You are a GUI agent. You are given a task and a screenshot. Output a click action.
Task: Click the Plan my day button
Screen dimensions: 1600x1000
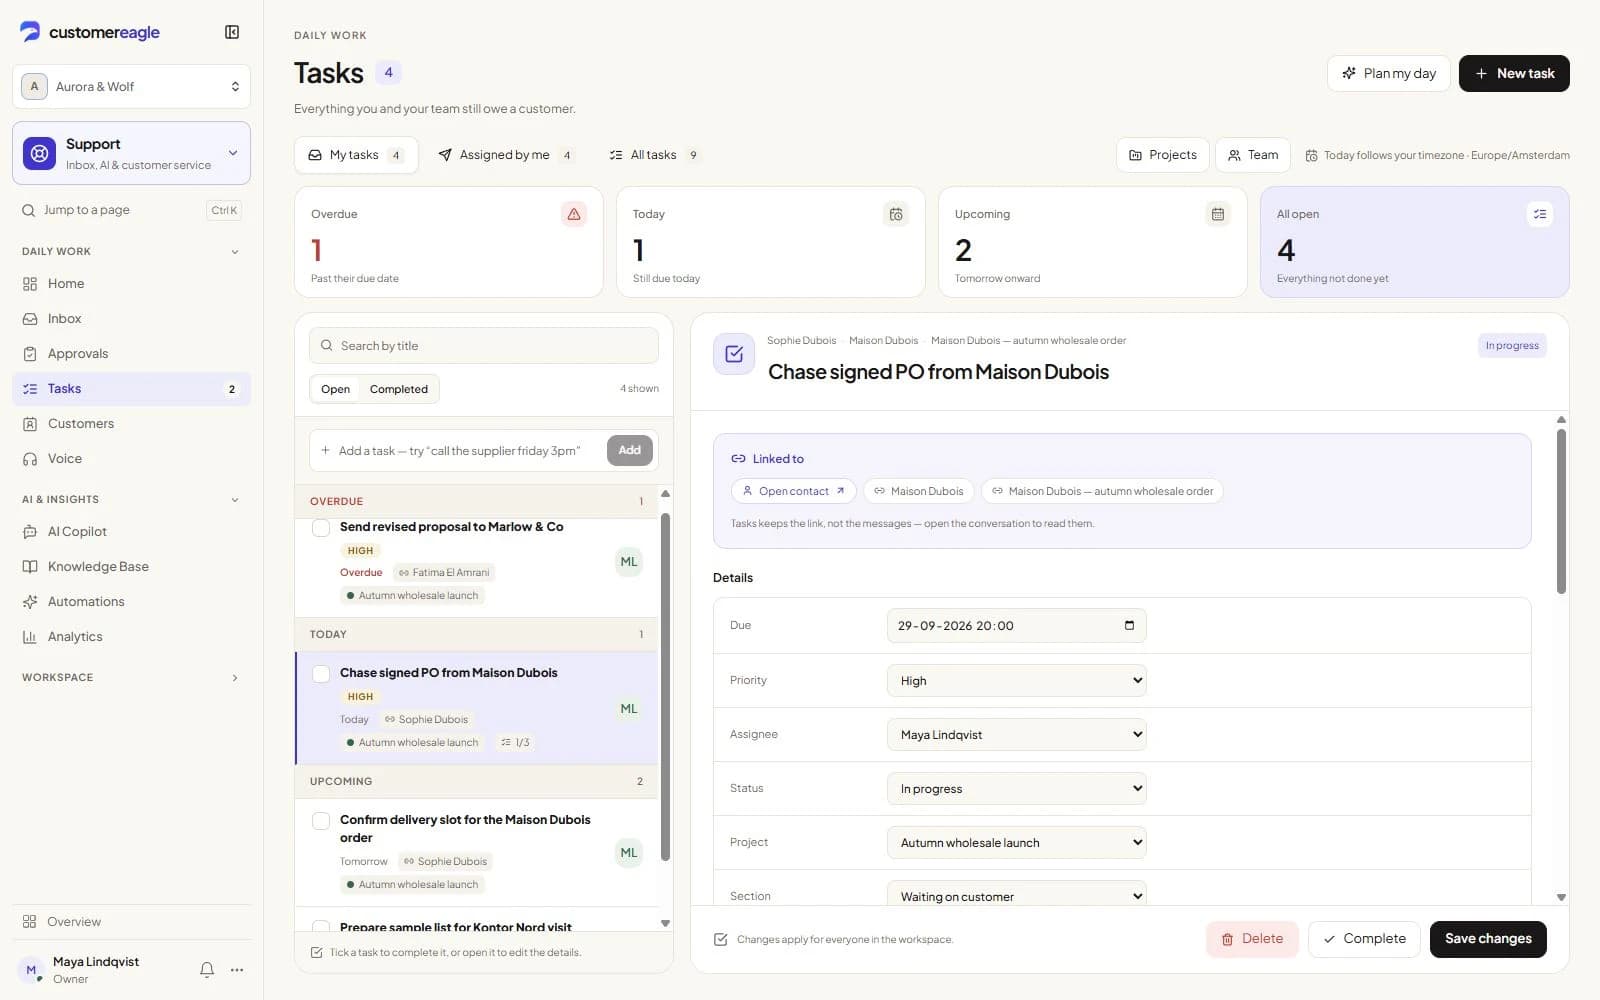pos(1388,73)
